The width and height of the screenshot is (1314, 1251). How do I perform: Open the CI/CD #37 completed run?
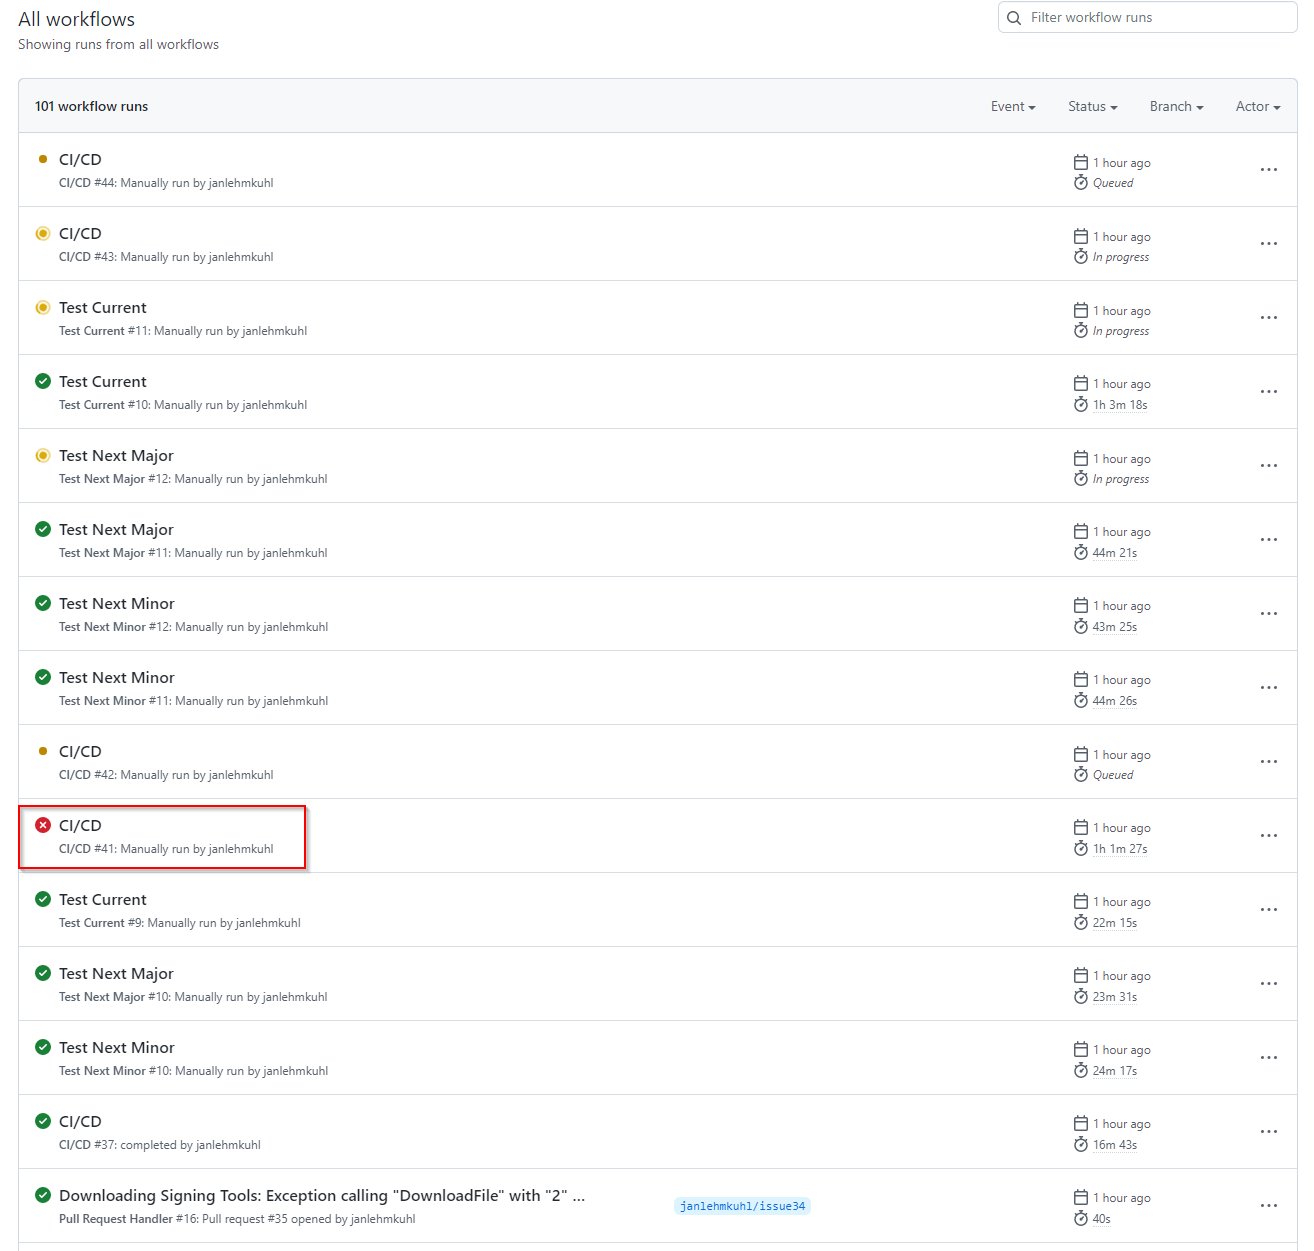(x=80, y=1121)
